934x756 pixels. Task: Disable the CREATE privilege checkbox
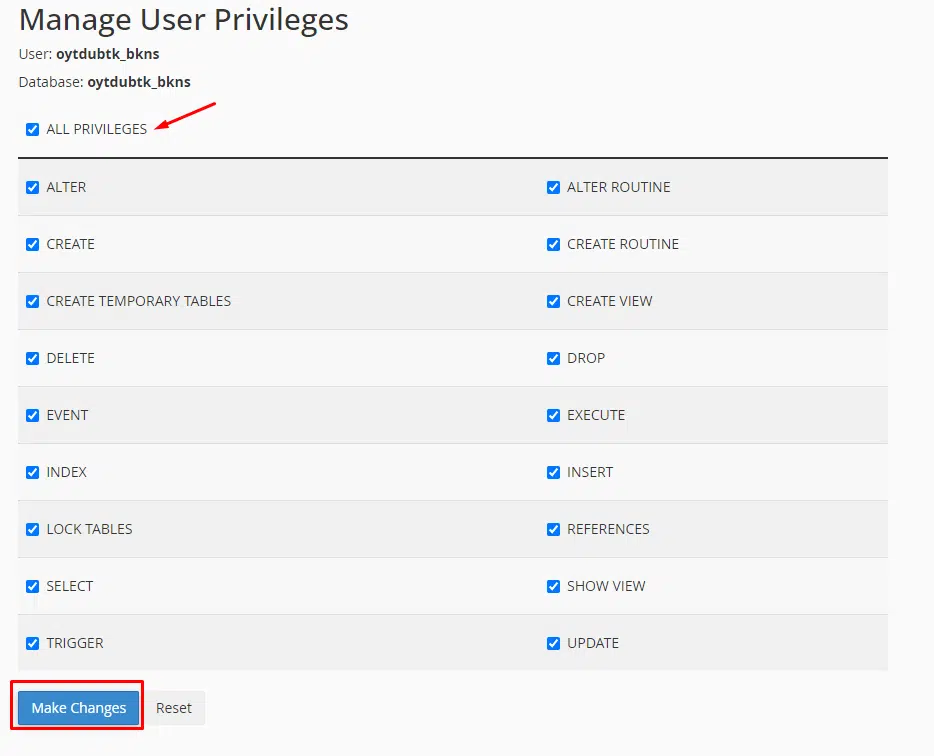[x=33, y=244]
